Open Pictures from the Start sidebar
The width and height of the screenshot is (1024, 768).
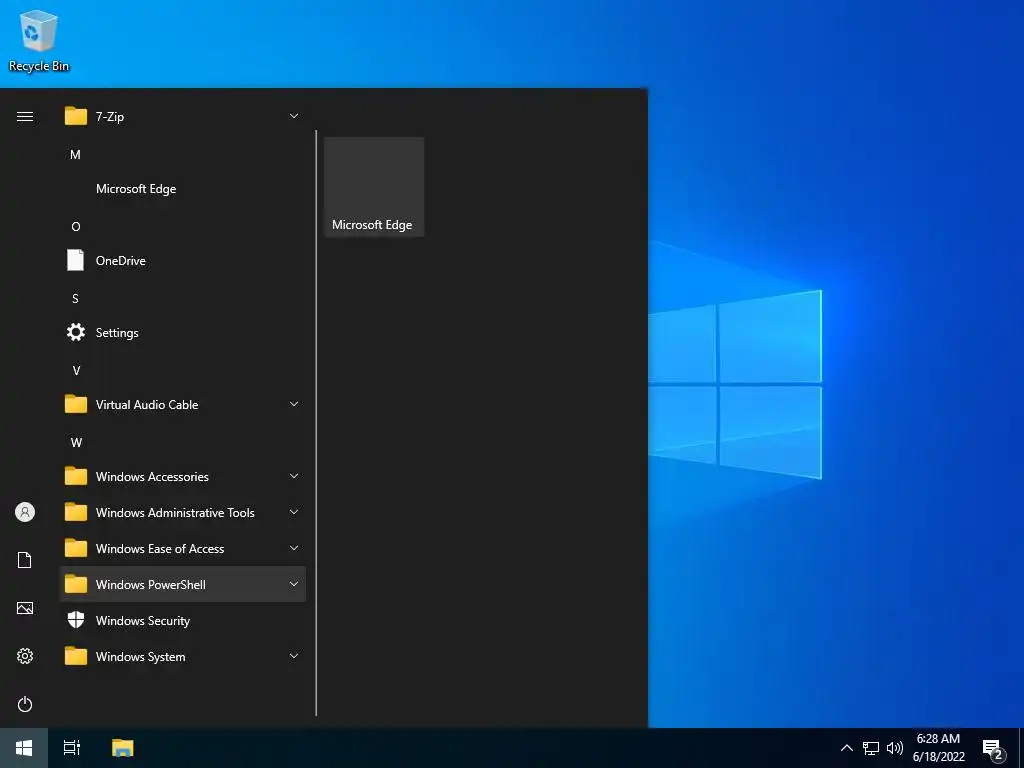(x=25, y=608)
